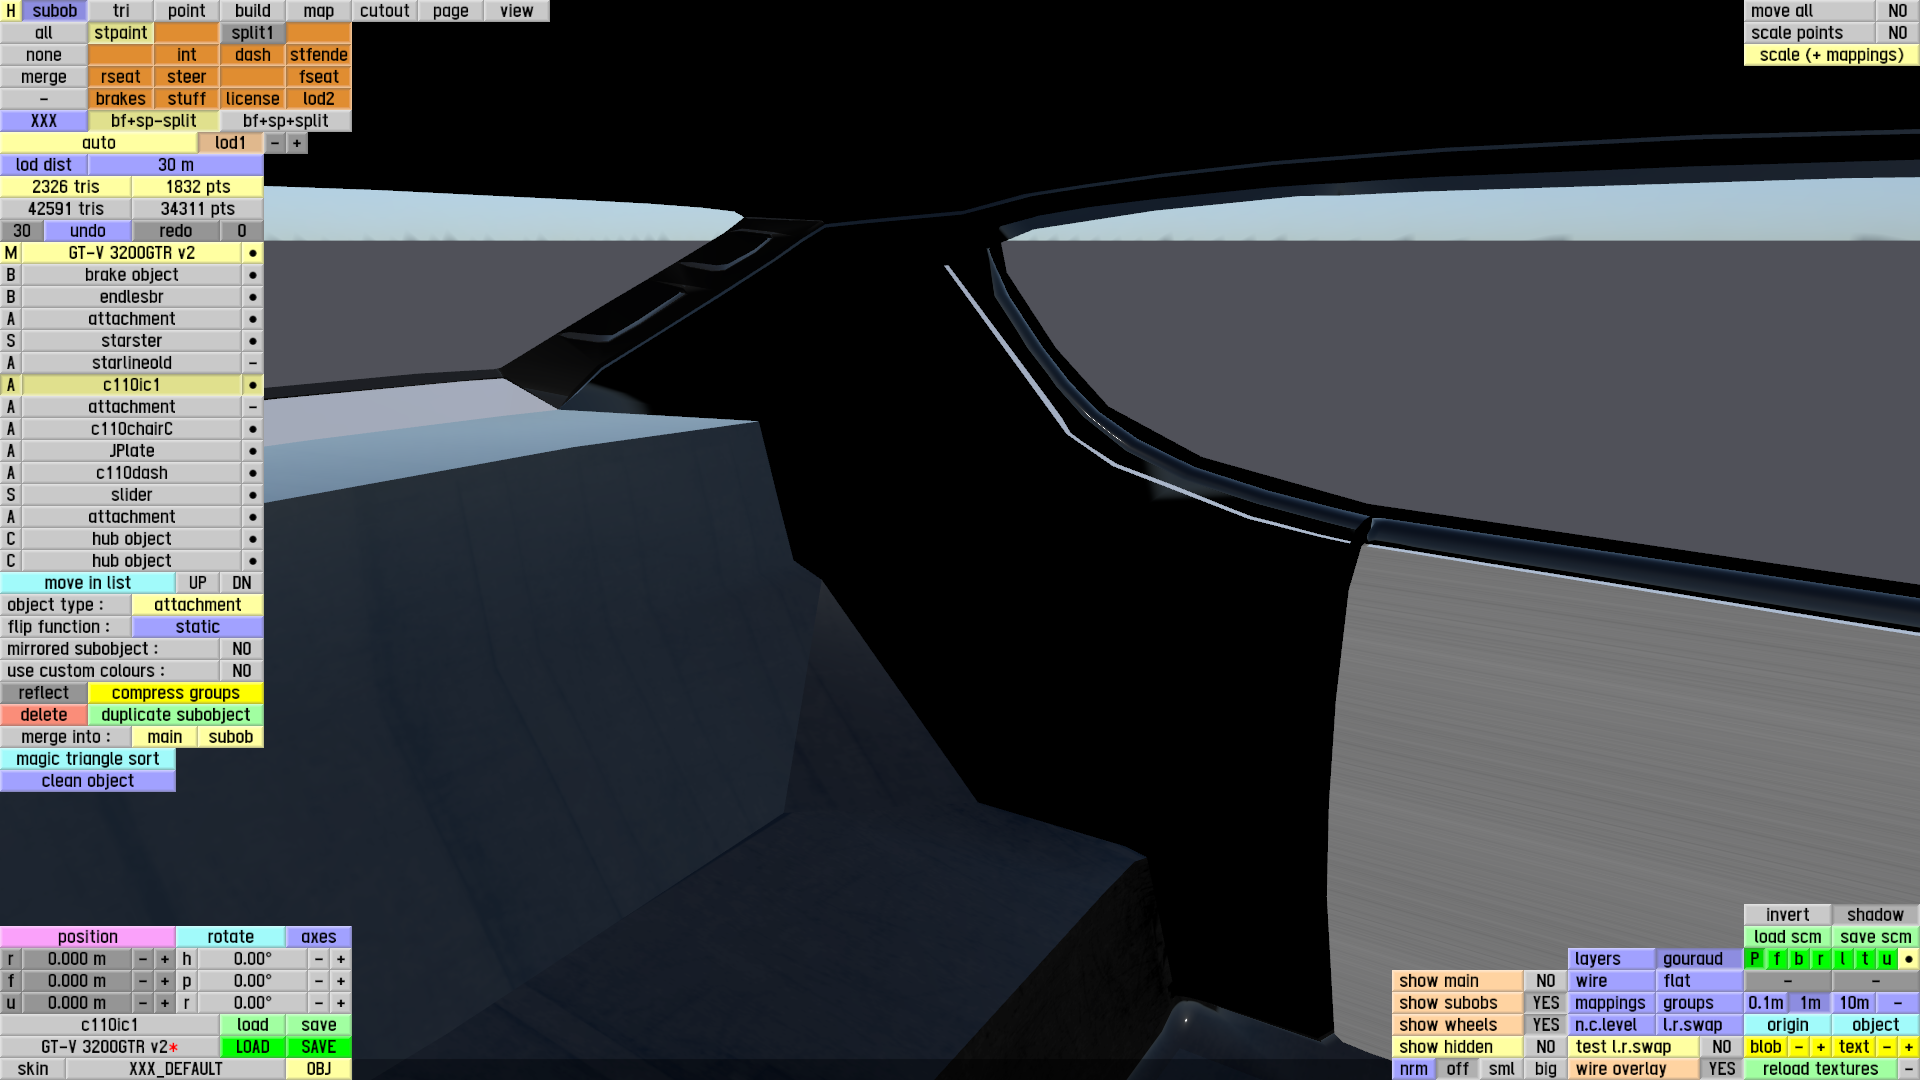The width and height of the screenshot is (1920, 1080).
Task: Change object type attachment selector
Action: [197, 605]
